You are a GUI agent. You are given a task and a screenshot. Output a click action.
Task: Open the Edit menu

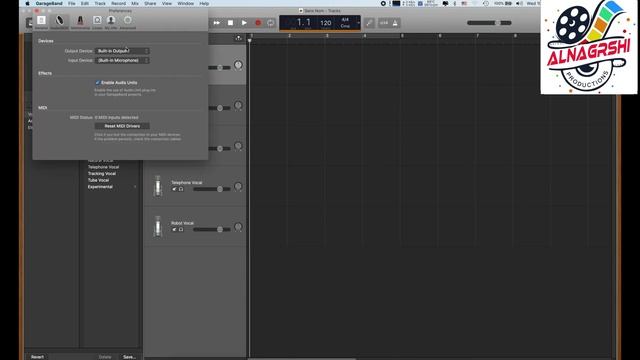[x=84, y=3]
